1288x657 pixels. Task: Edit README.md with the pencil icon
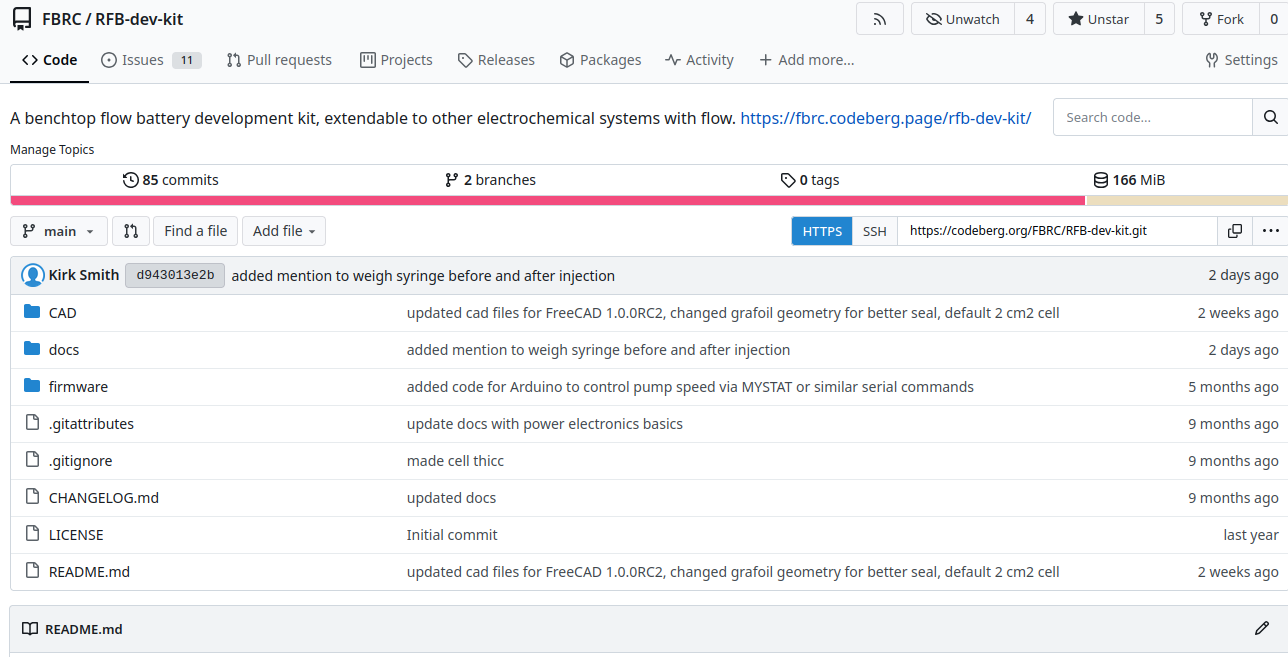tap(1261, 629)
